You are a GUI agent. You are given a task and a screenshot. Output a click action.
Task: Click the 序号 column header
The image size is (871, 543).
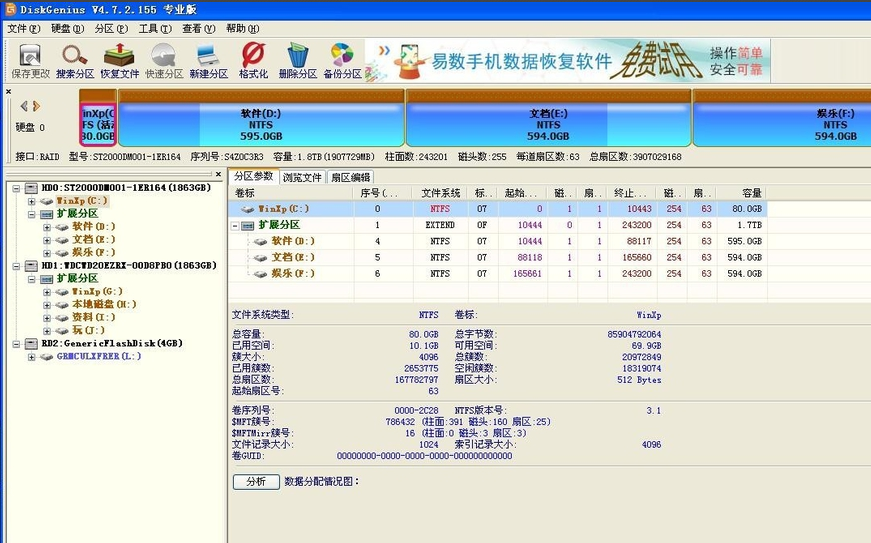(382, 193)
